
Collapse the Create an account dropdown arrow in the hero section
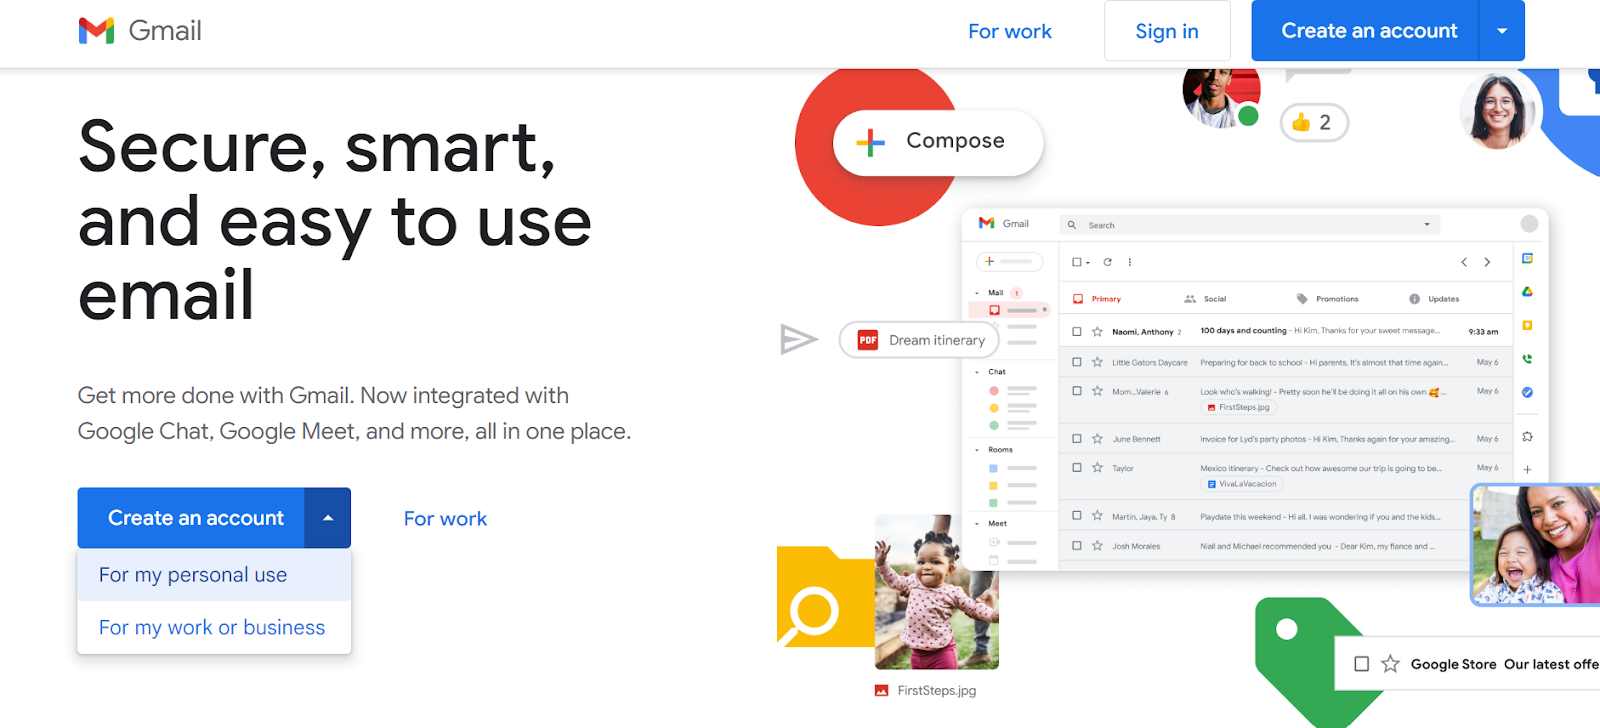pos(328,518)
